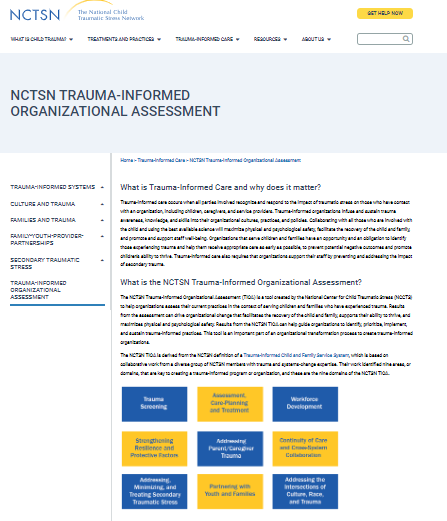Viewport: 447px width, 521px height.
Task: Expand the Secondary Traumatic Stress sidebar arrow
Action: [102, 260]
